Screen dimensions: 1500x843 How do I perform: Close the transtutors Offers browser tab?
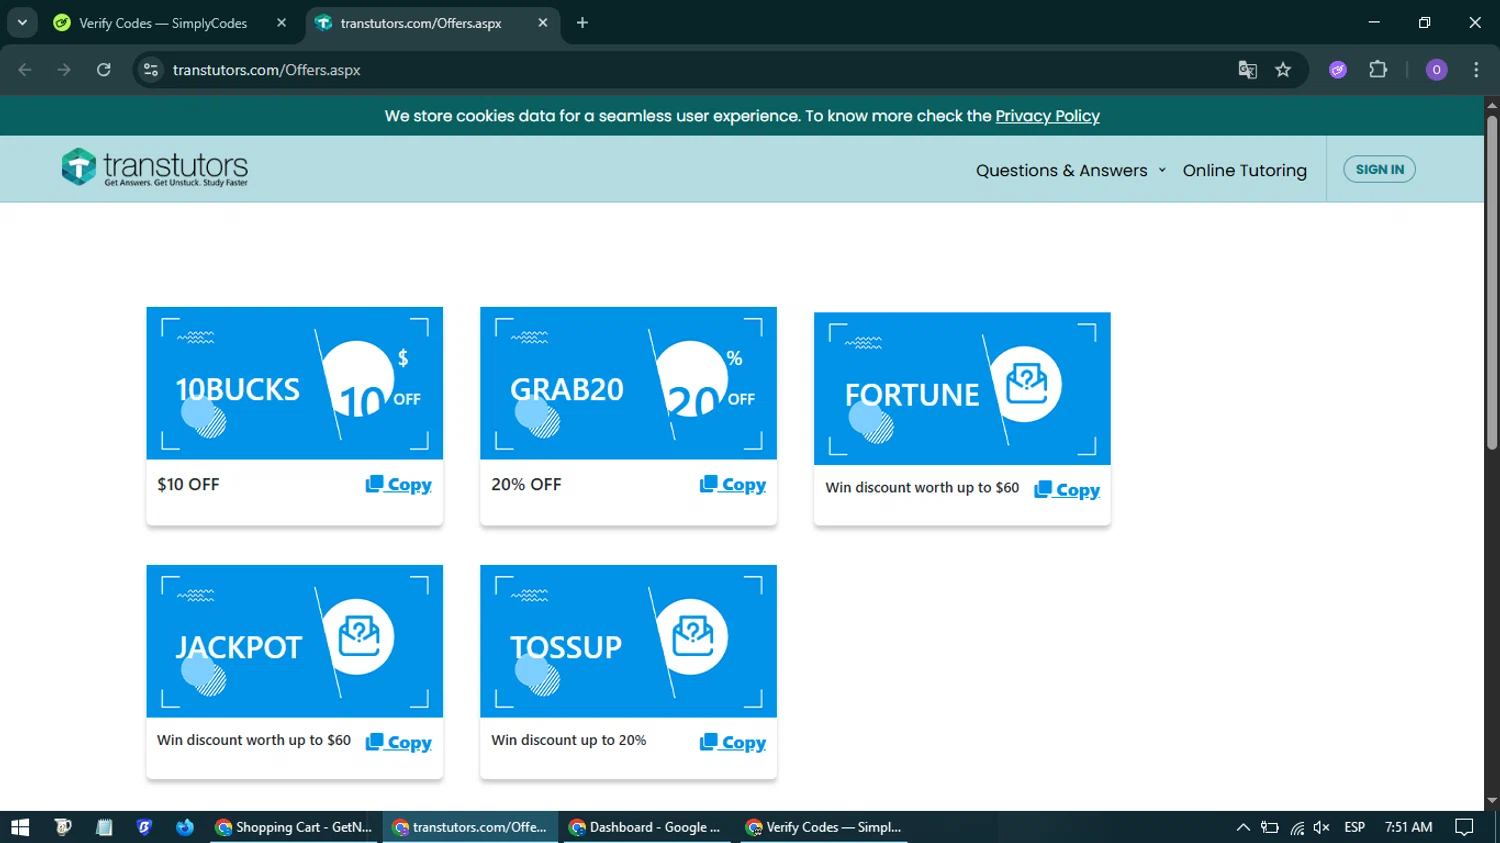click(x=542, y=22)
